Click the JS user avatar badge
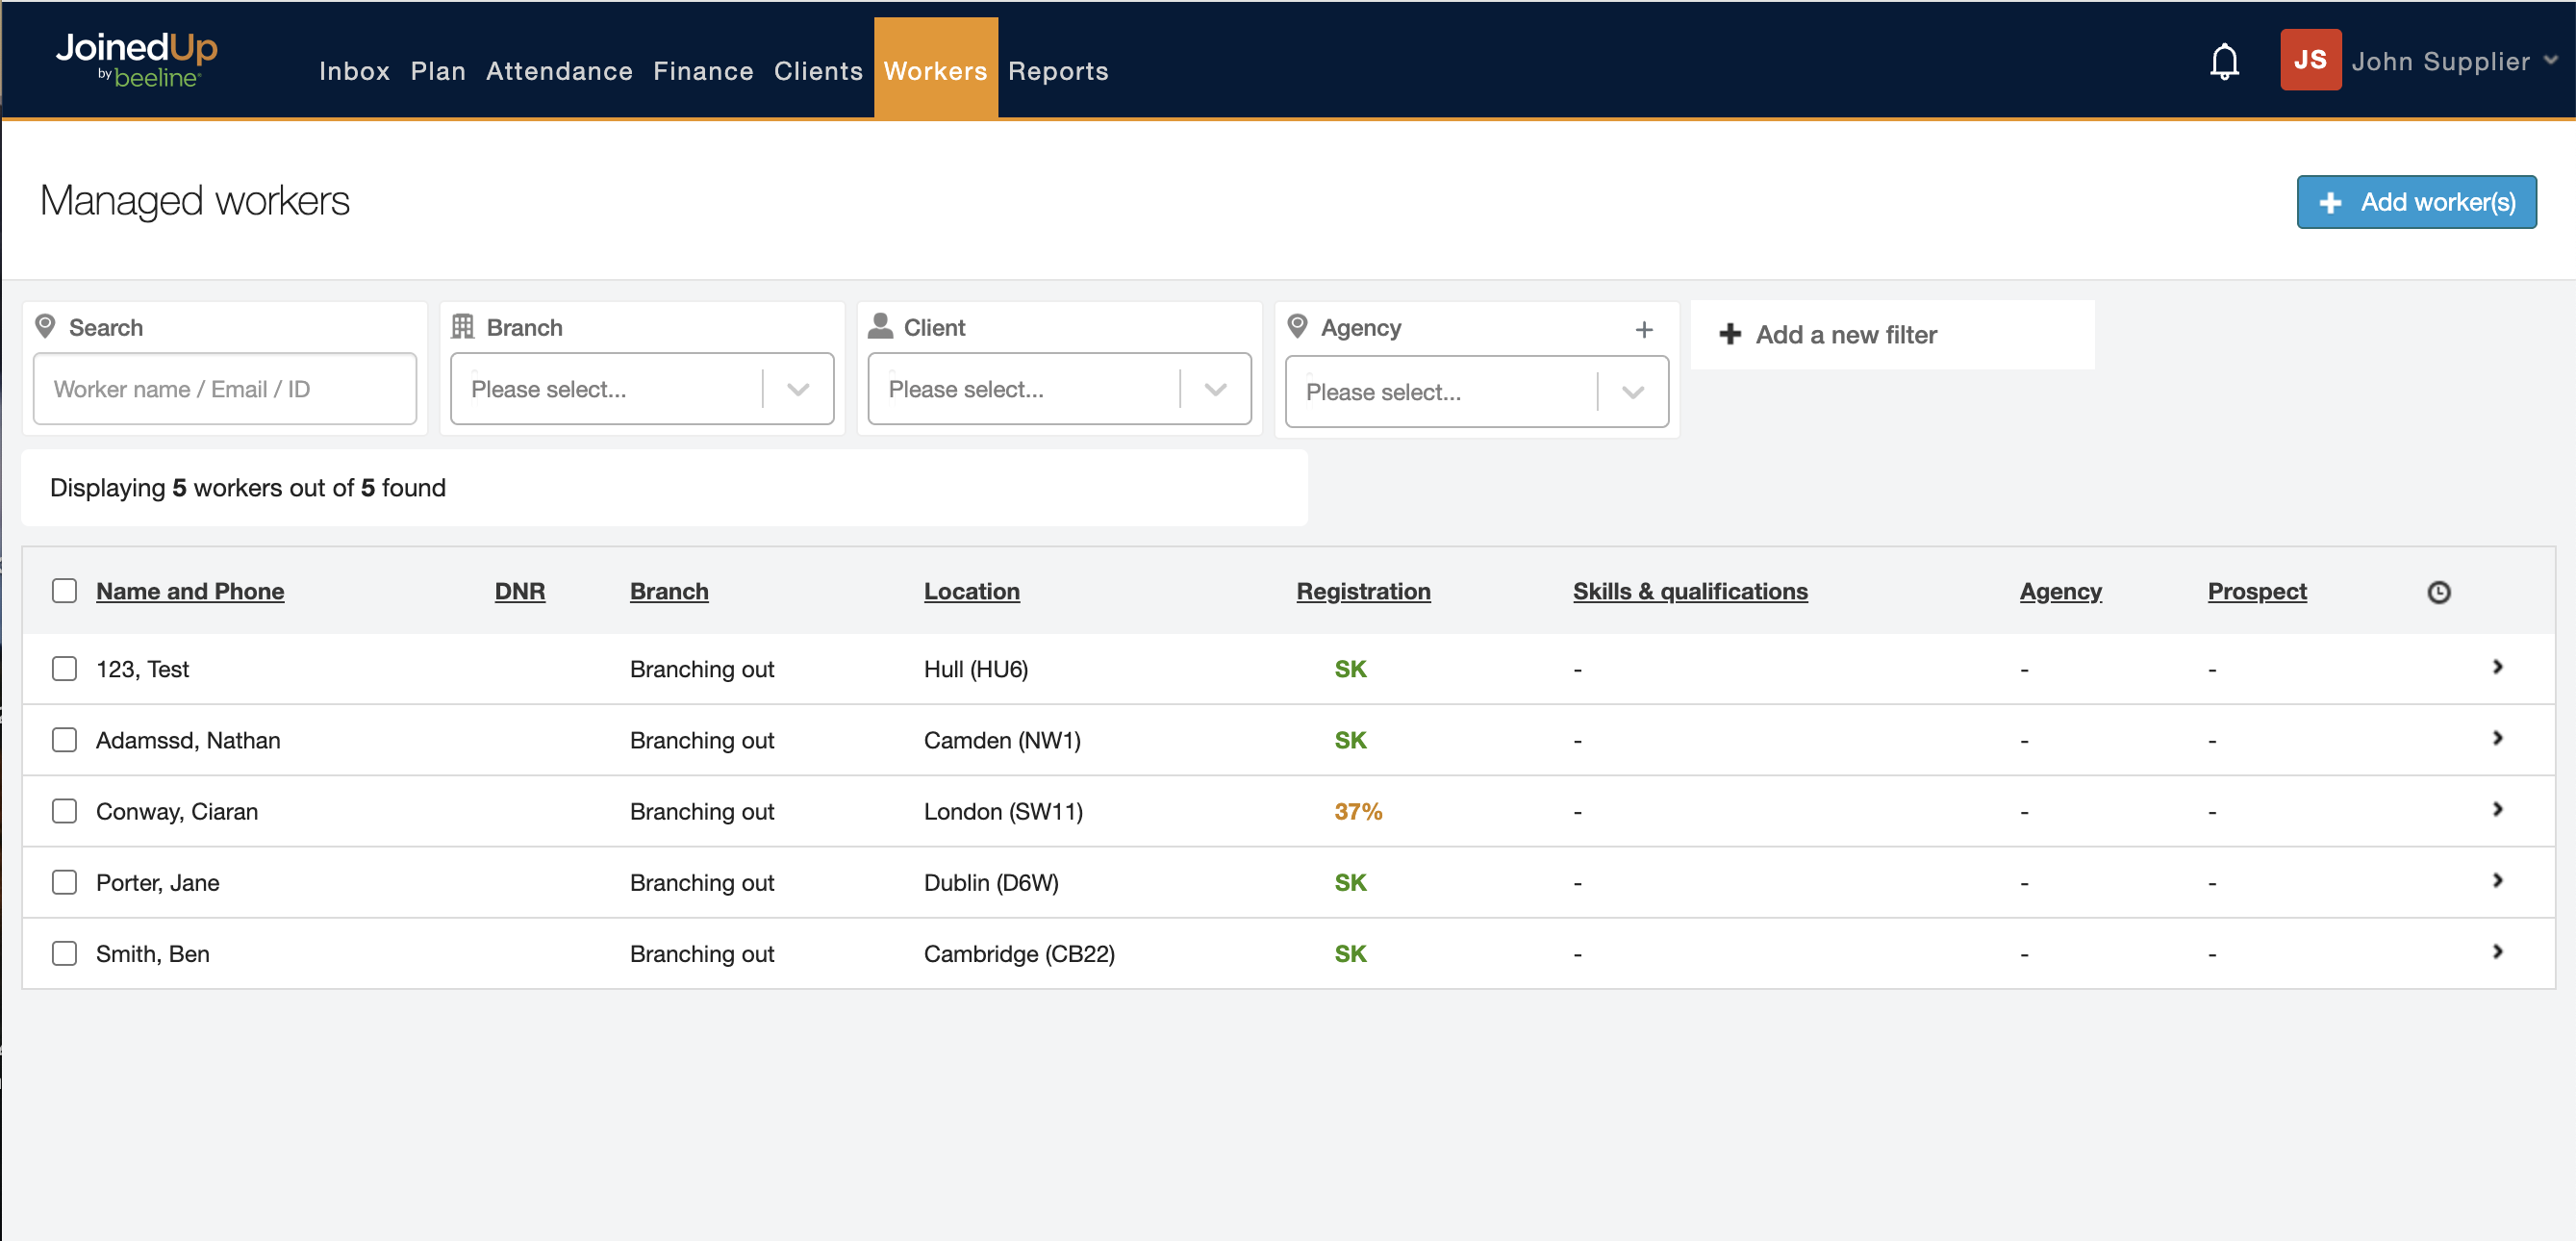 click(x=2309, y=61)
